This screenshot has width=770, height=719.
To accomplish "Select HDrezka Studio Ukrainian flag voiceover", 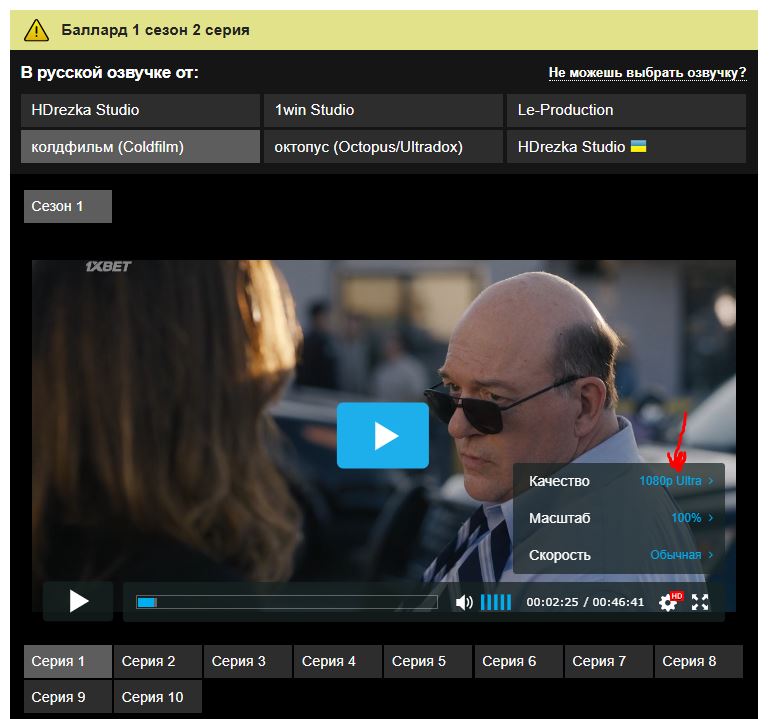I will 626,146.
